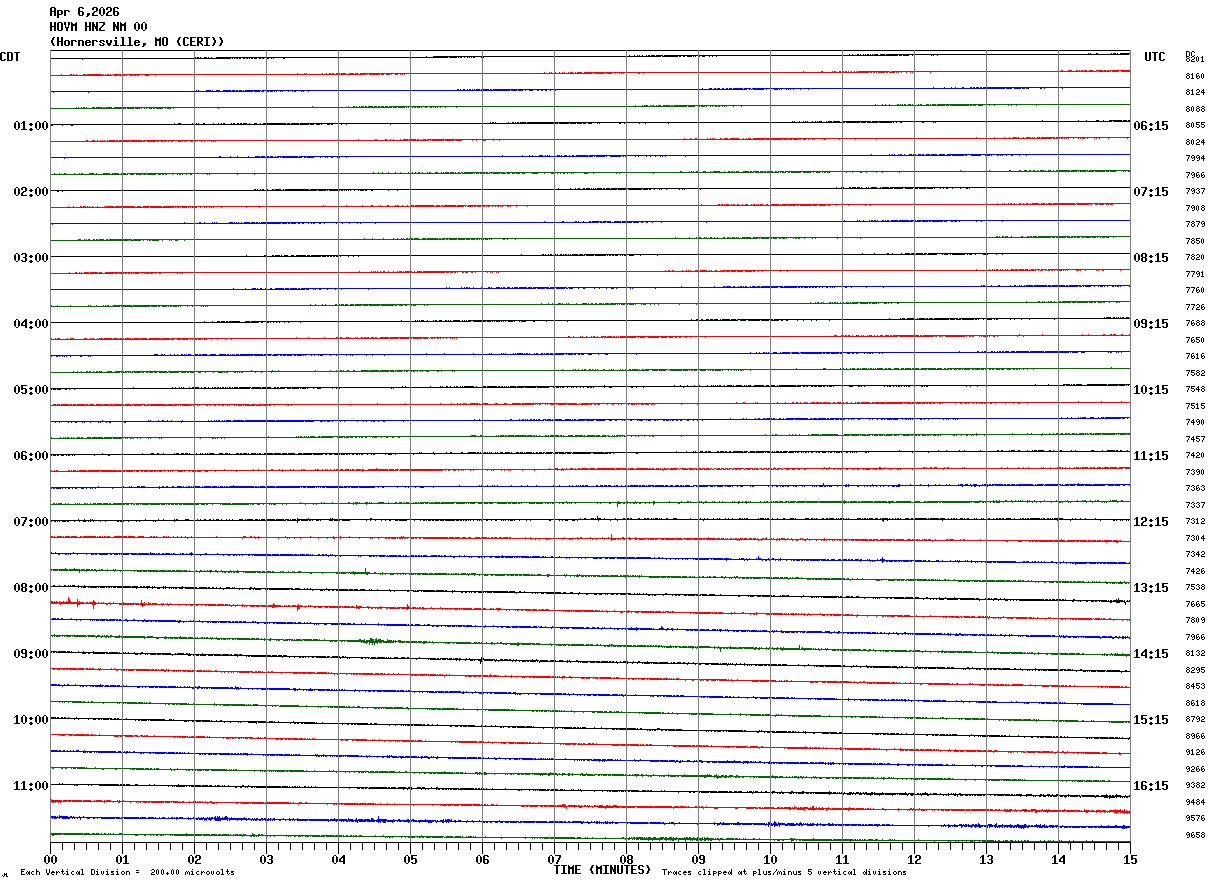Click the DC offset value "7616"
This screenshot has height=886, width=1210.
(x=1195, y=357)
